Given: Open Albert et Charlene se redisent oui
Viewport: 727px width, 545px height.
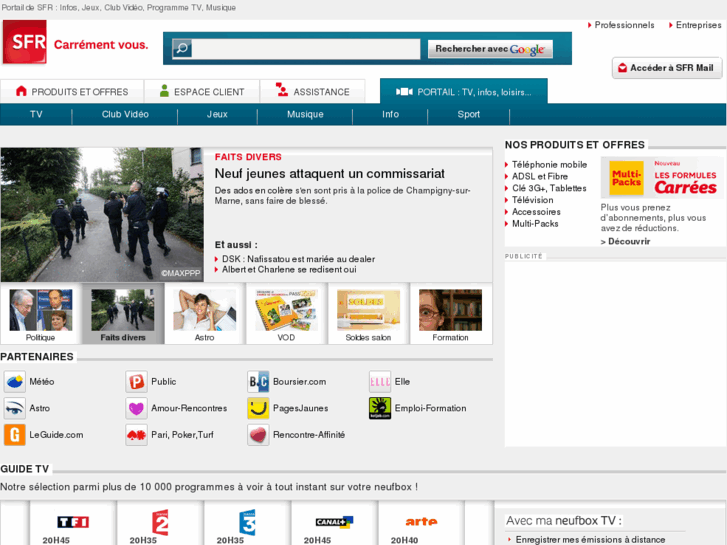Looking at the screenshot, I should (x=289, y=269).
